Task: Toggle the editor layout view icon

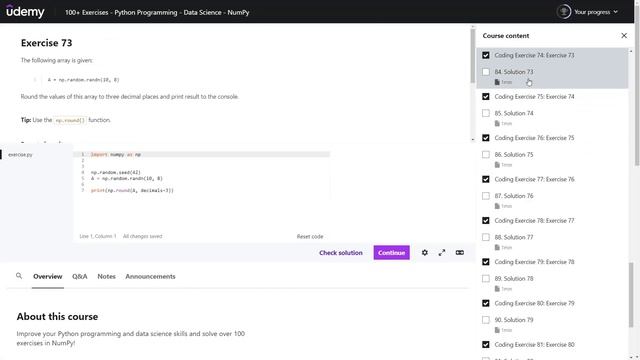Action: [460, 253]
